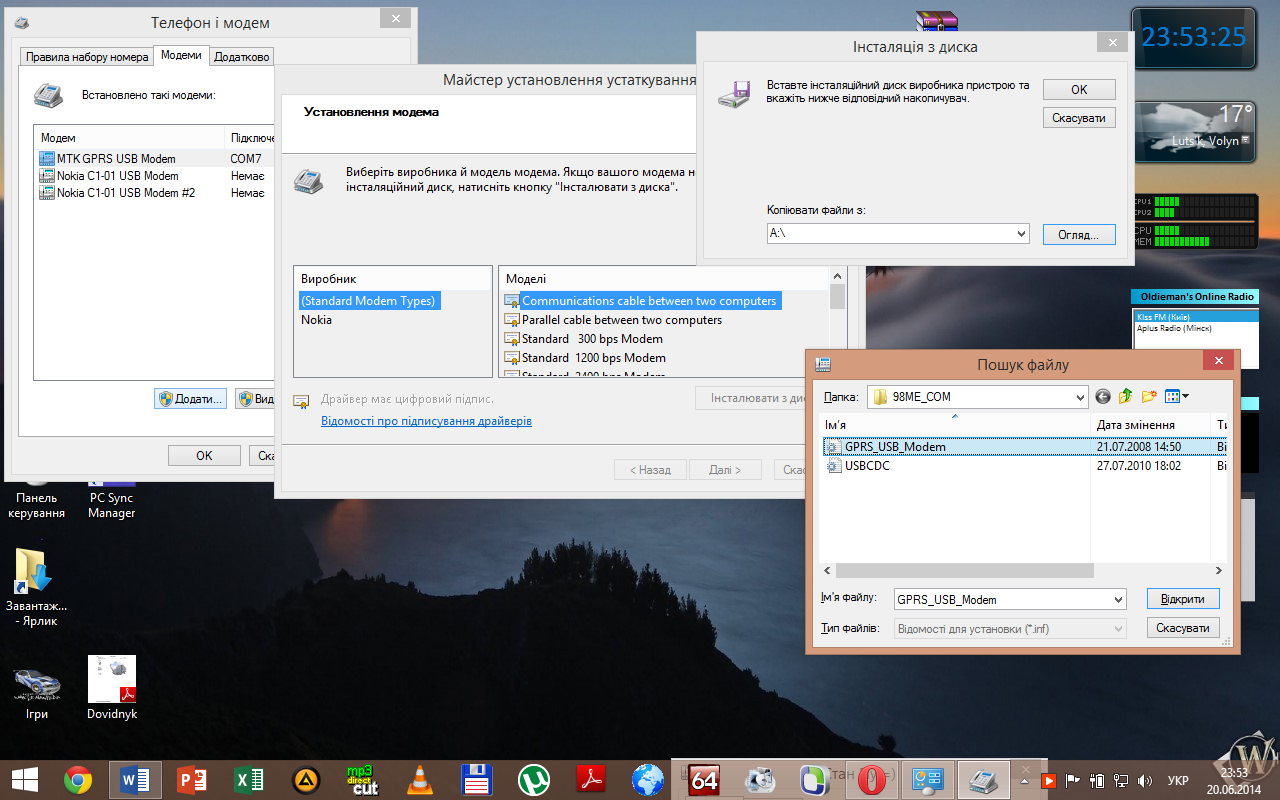
Task: Select Communications cable between two computers
Action: 641,301
